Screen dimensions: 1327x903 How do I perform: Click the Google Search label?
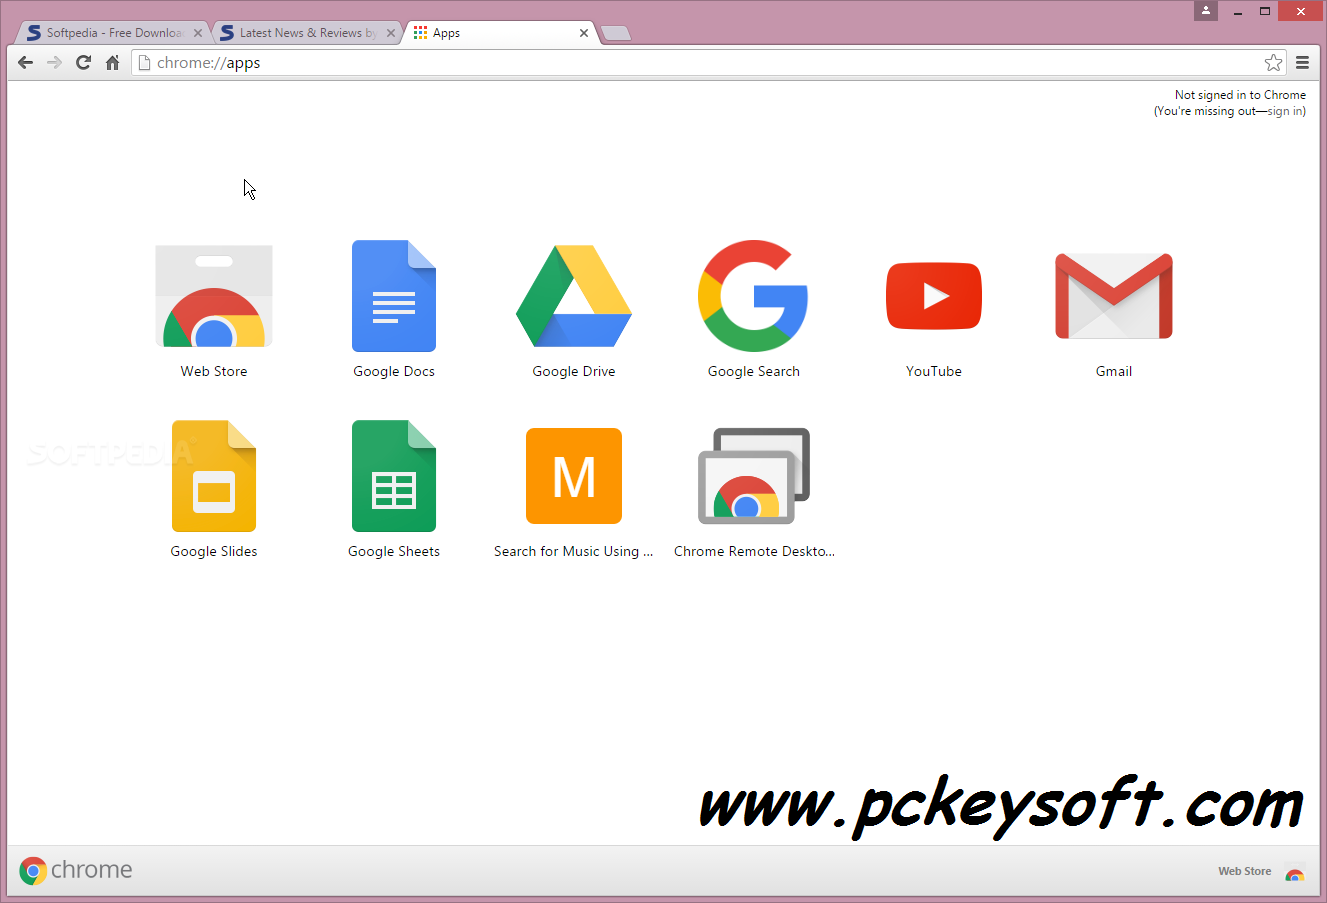(754, 371)
